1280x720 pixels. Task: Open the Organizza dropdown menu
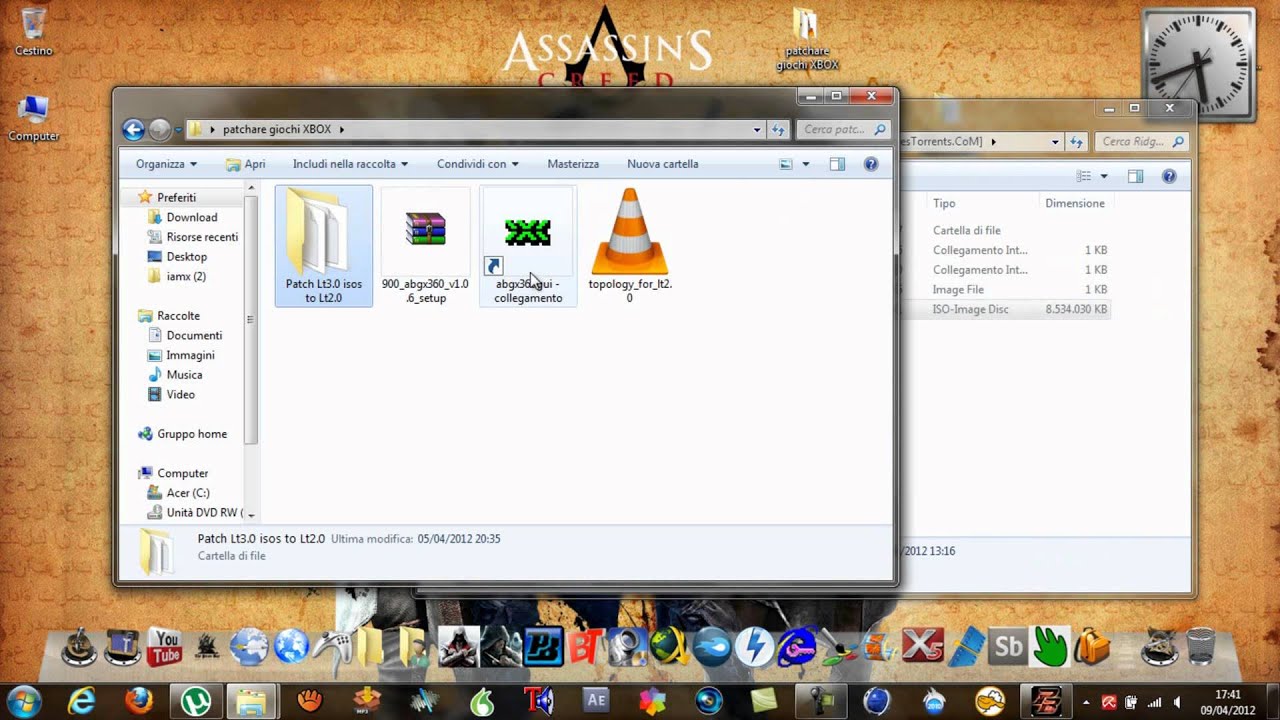point(167,164)
